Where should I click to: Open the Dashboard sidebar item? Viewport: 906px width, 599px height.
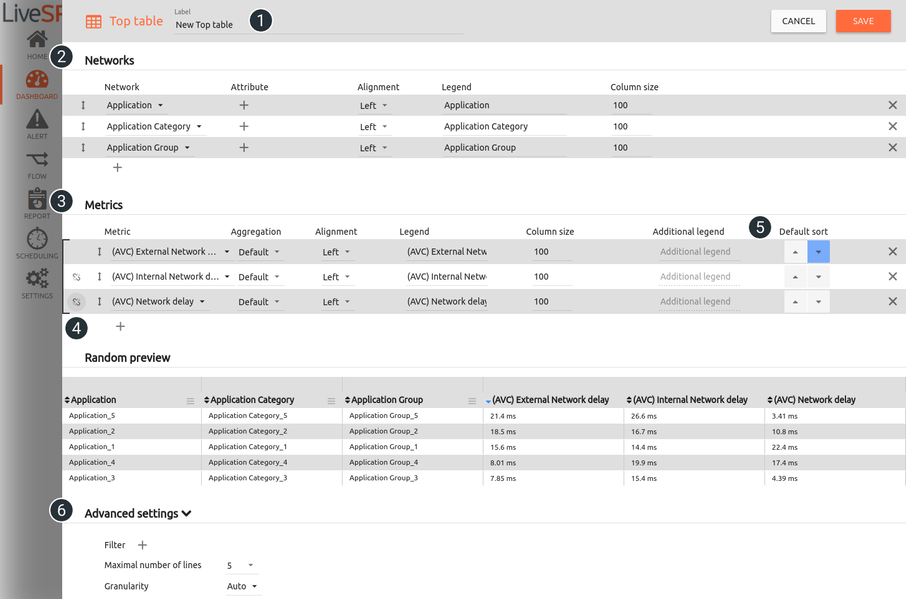[37, 85]
